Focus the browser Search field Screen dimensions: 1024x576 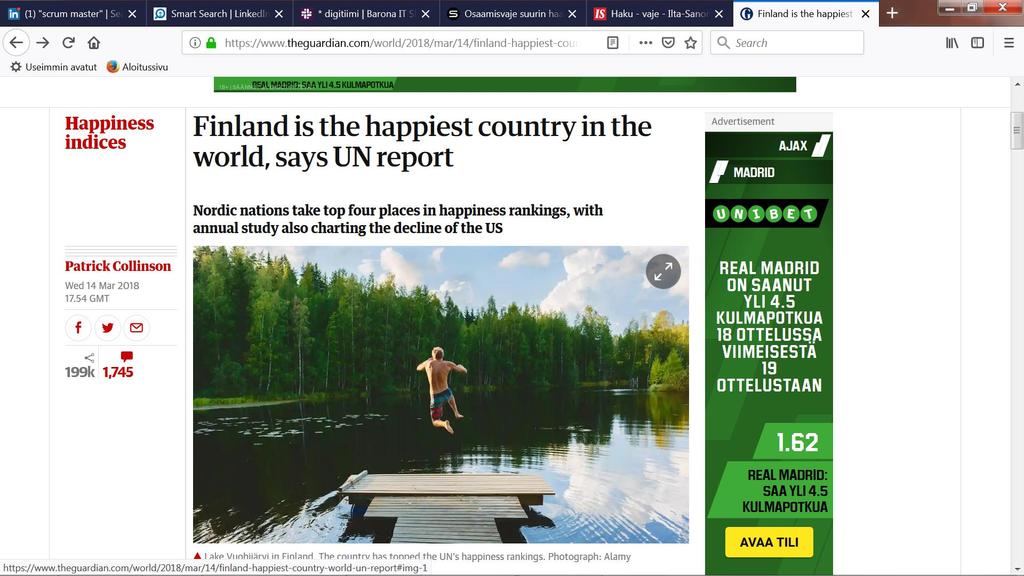[787, 42]
